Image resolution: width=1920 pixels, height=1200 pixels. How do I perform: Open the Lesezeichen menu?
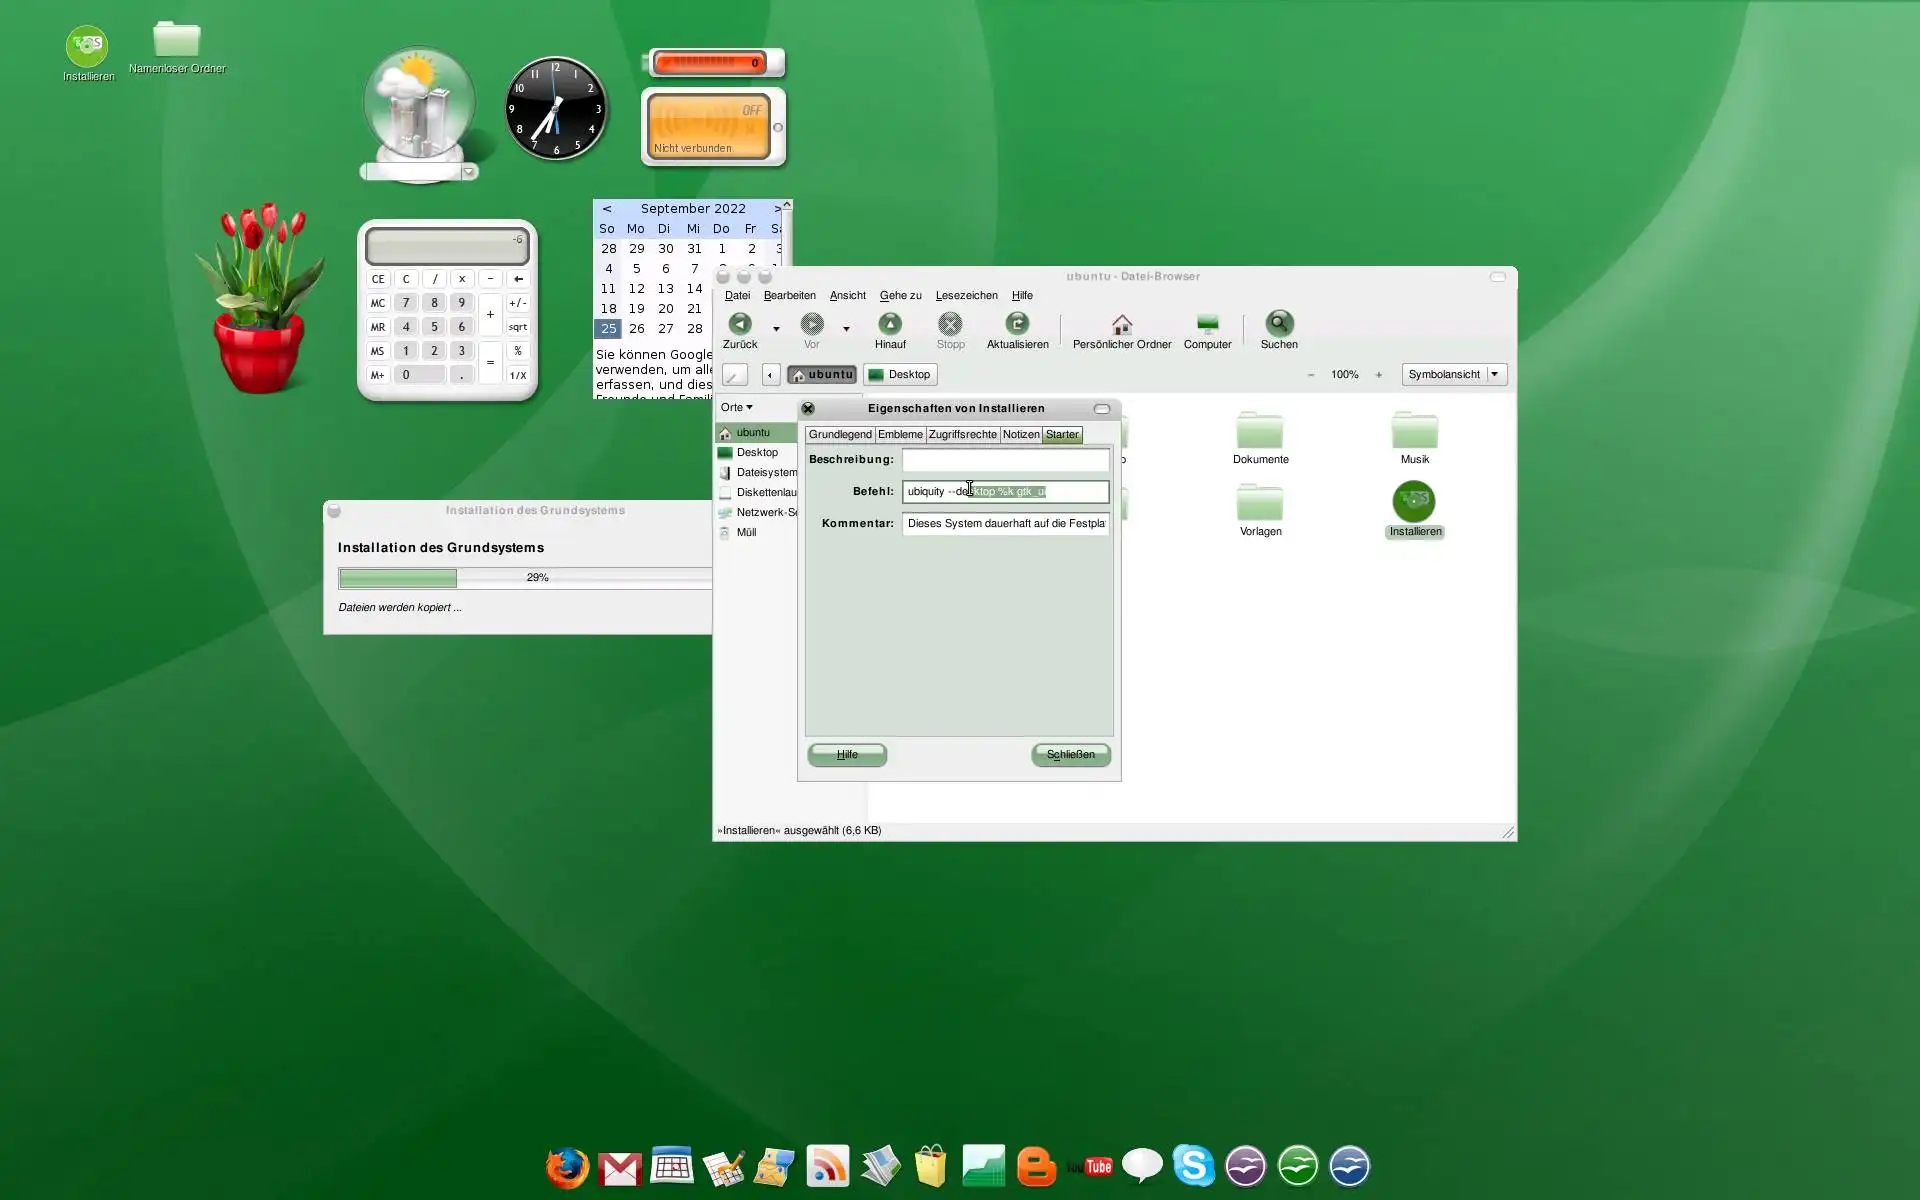point(966,295)
